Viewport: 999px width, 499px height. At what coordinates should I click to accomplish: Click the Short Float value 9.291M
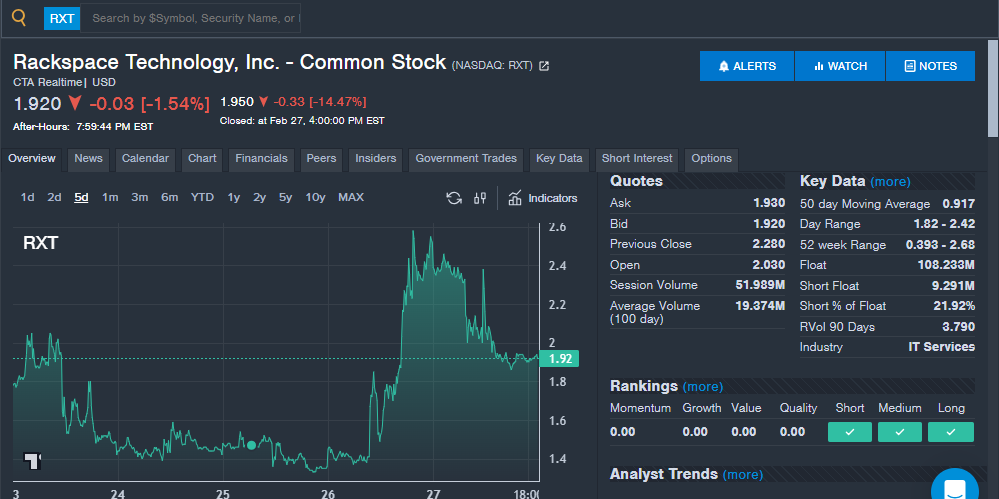(952, 286)
